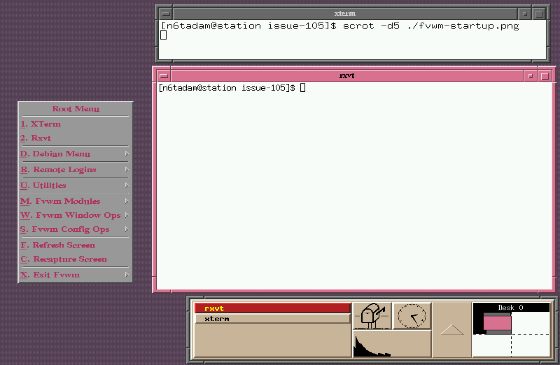Image resolution: width=560 pixels, height=365 pixels.
Task: Switch to the top-right pager page
Action: click(530, 323)
